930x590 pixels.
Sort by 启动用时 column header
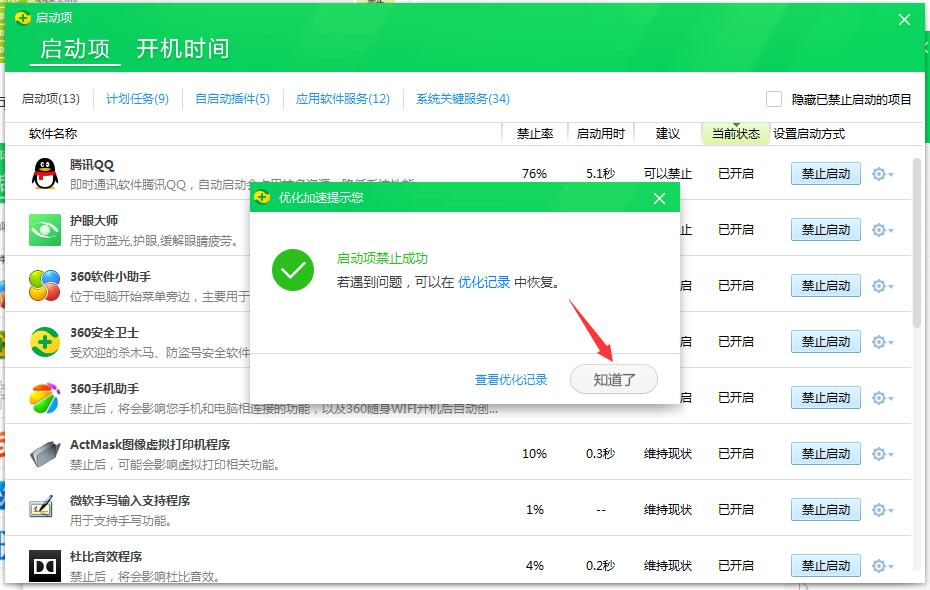coord(601,134)
